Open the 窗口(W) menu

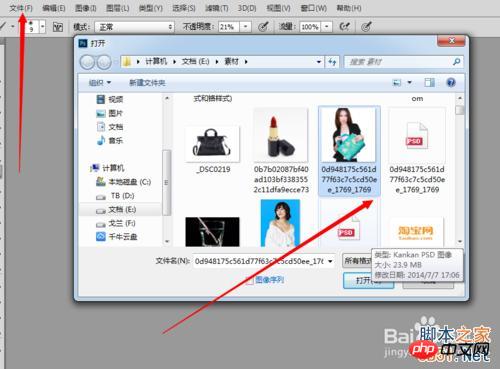pos(314,8)
